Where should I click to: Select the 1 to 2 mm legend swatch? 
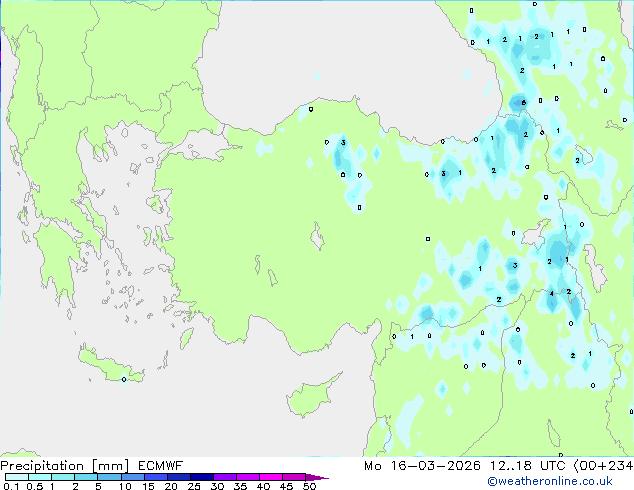pyautogui.click(x=63, y=477)
